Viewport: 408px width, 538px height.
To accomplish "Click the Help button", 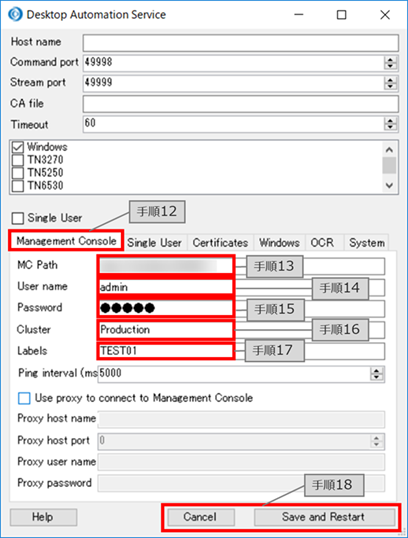I will (43, 517).
